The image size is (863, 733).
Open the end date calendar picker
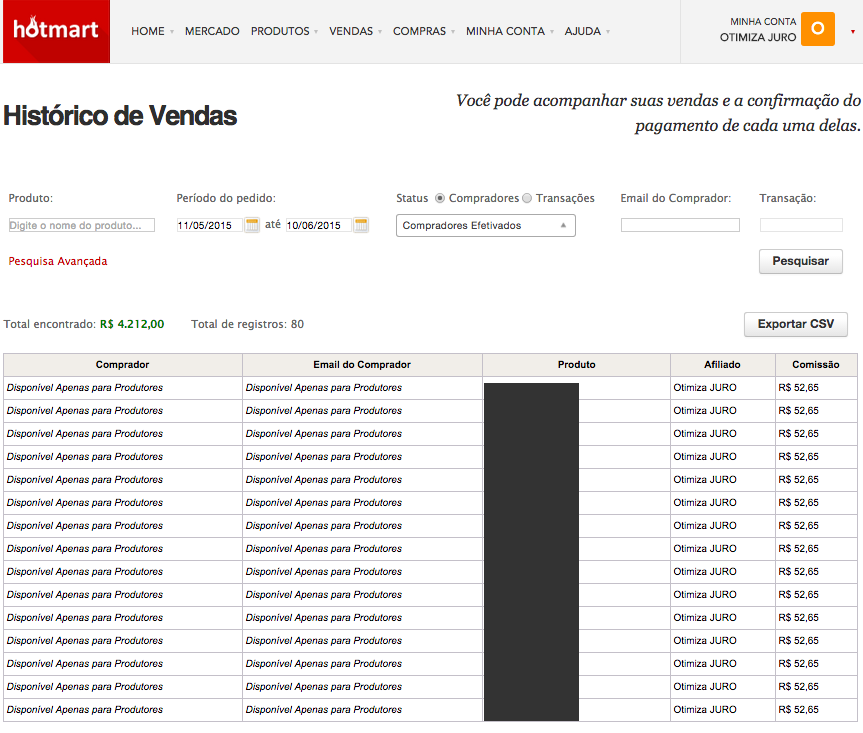pos(361,225)
